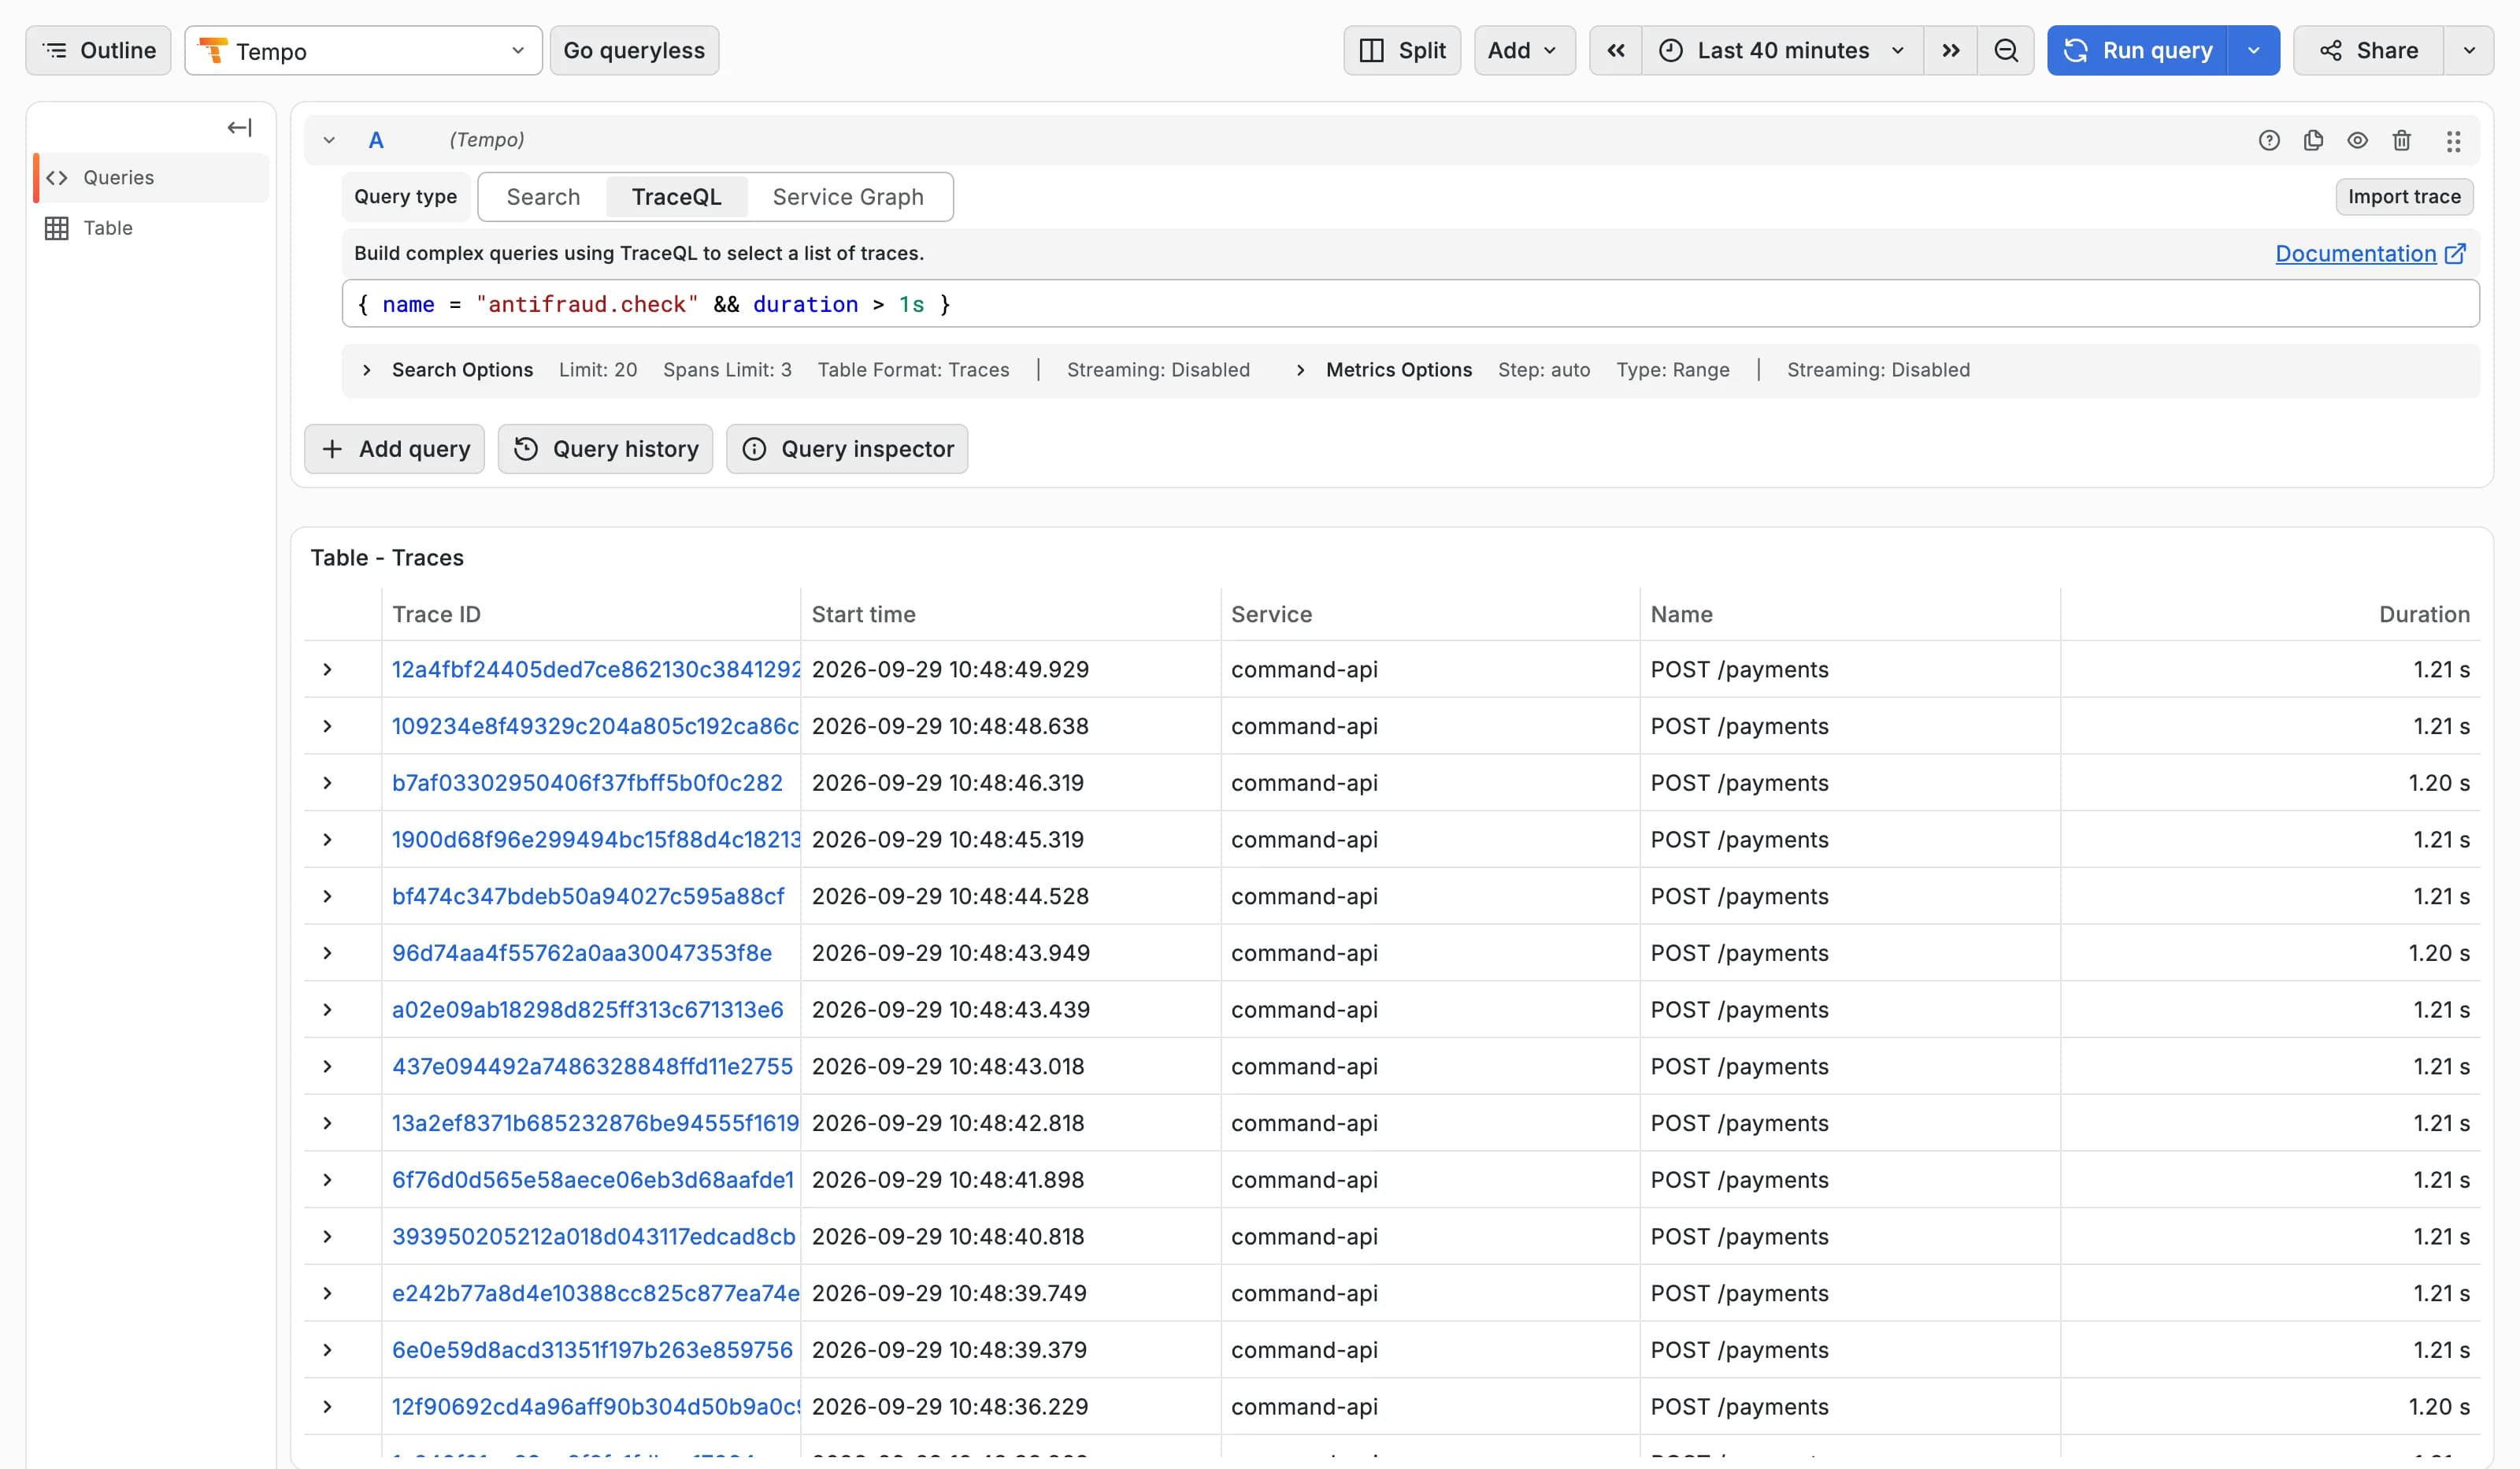Click the Import trace button
2520x1469 pixels.
(x=2404, y=197)
